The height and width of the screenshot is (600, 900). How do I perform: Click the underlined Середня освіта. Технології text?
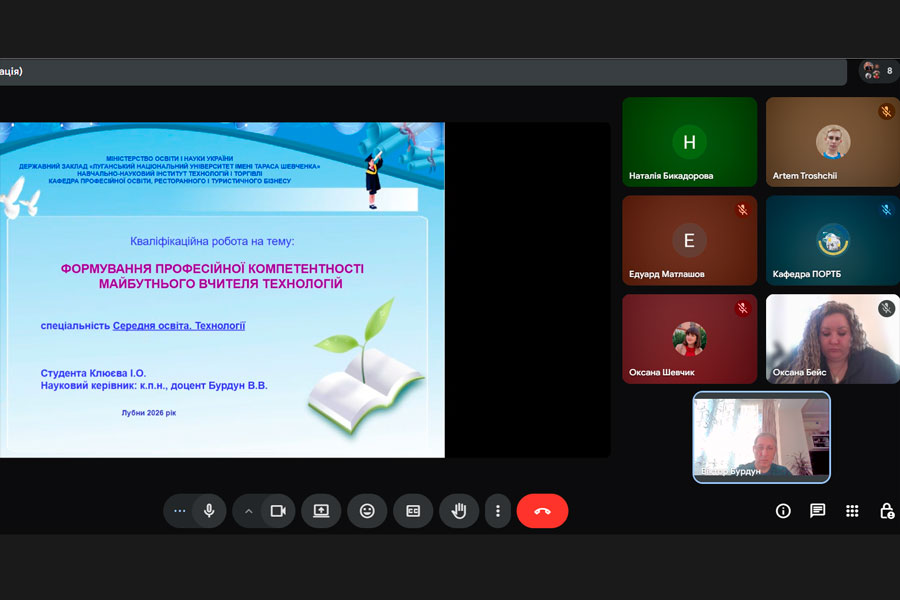coord(179,326)
